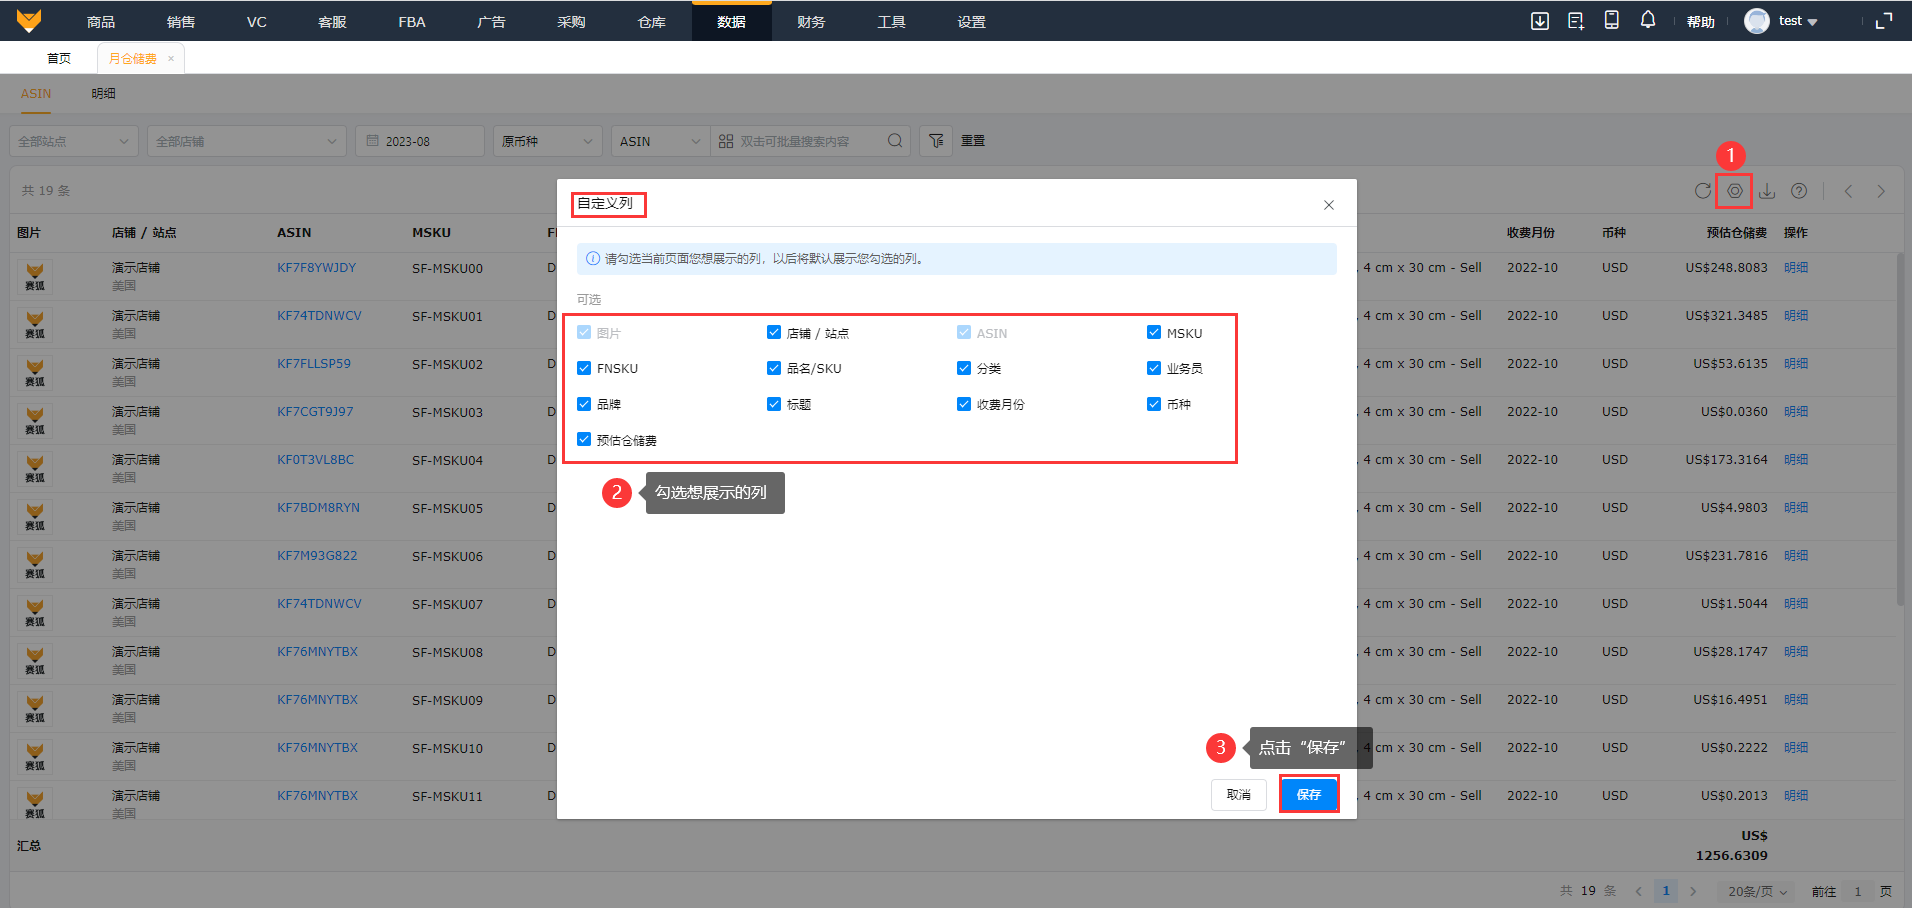Screen dimensions: 1912x908
Task: Open the advanced filter funnel icon
Action: point(936,141)
